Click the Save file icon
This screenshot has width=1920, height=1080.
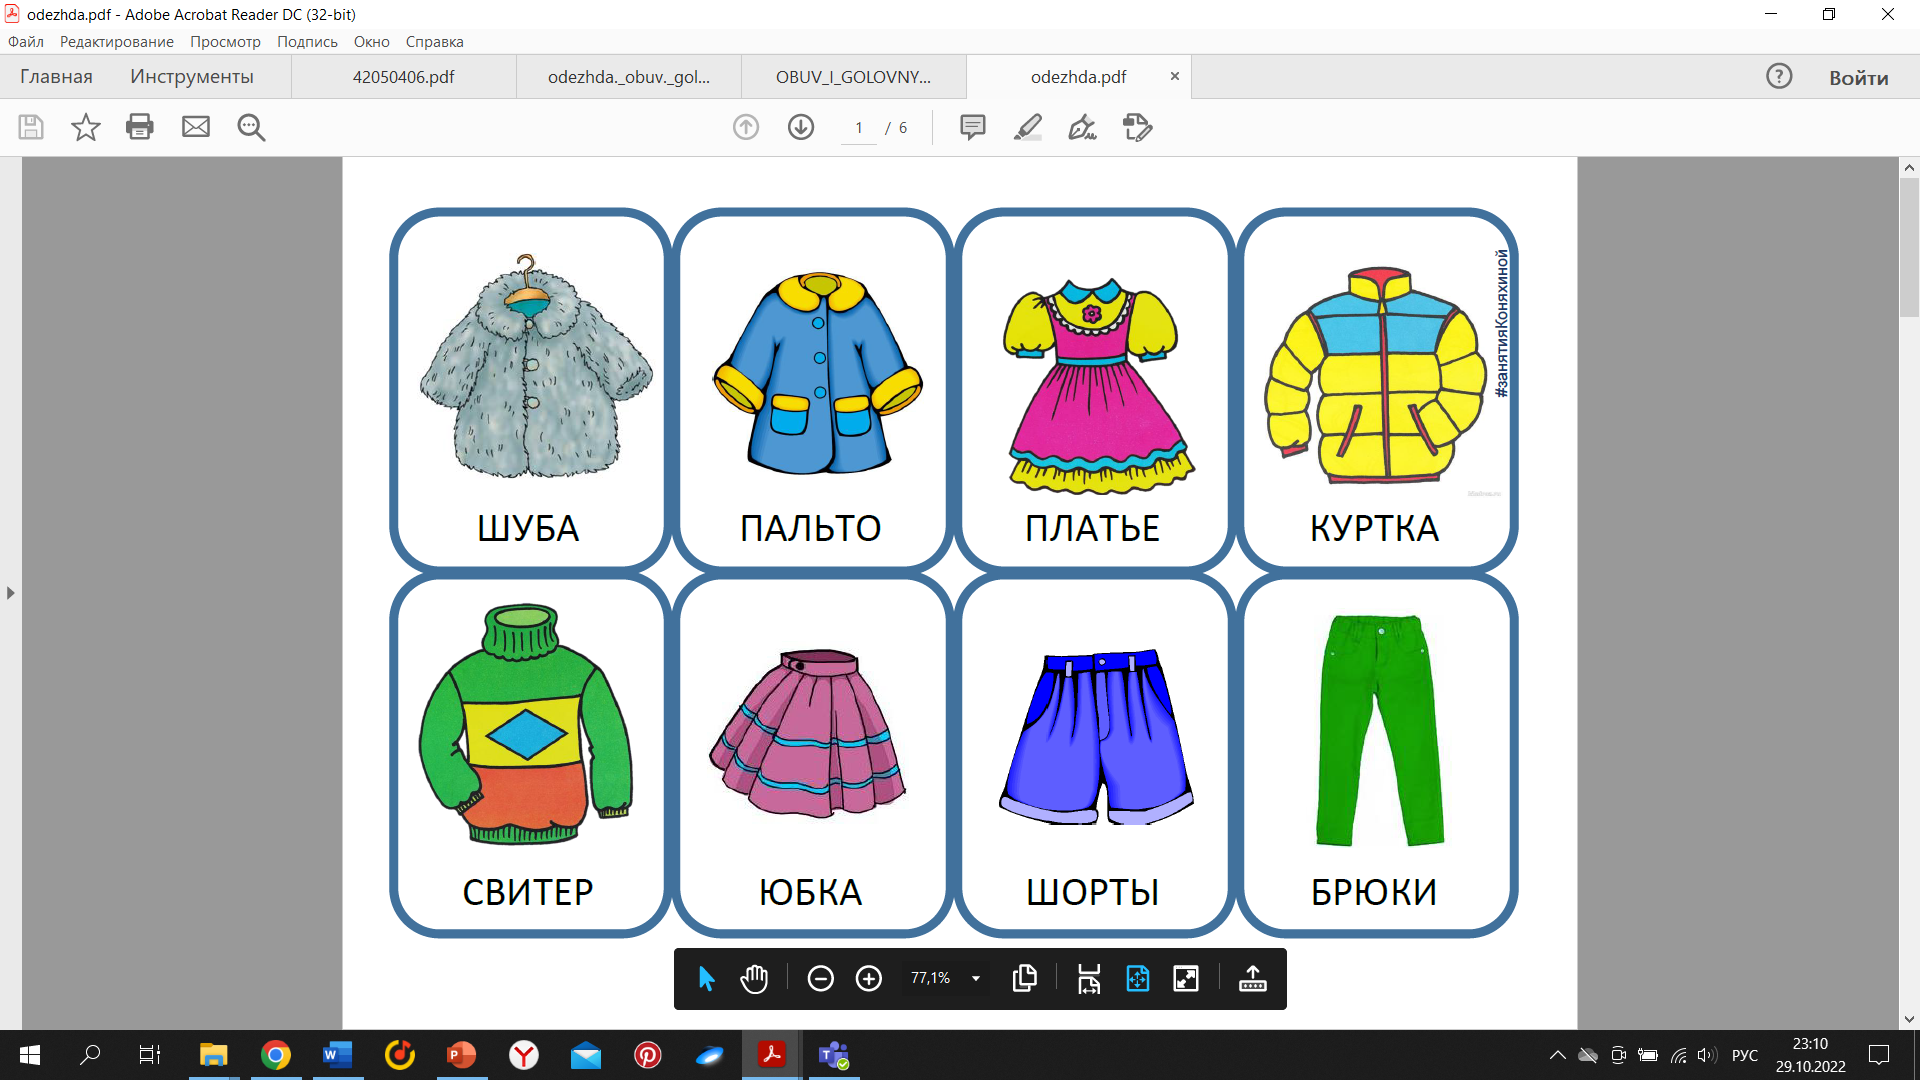point(31,127)
